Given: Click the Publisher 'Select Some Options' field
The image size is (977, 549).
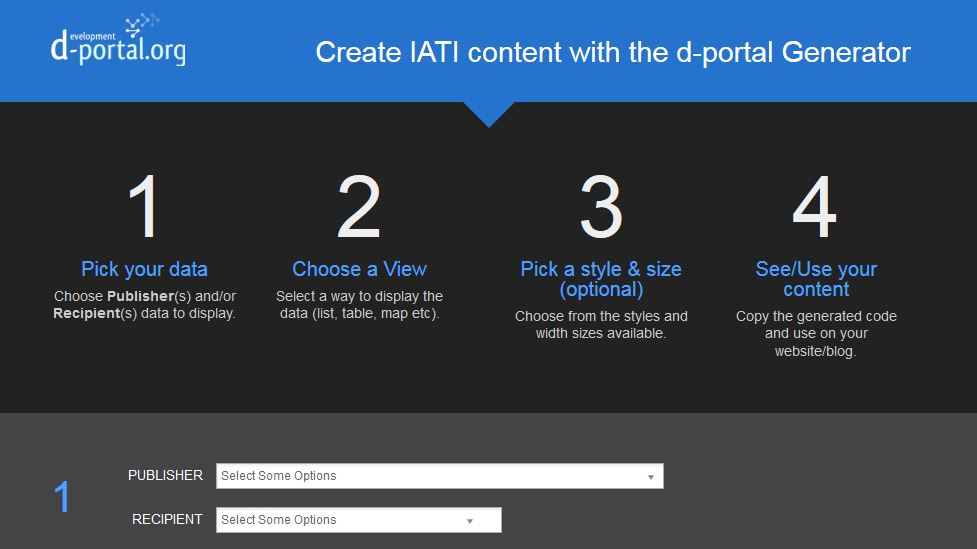Looking at the screenshot, I should pyautogui.click(x=439, y=476).
